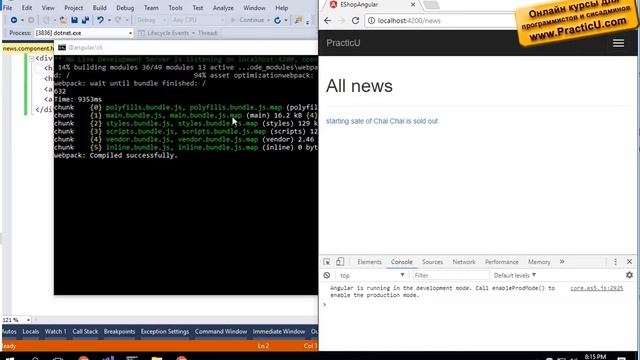Open the View menu in Visual Studio
The image size is (640, 360).
tap(48, 8)
